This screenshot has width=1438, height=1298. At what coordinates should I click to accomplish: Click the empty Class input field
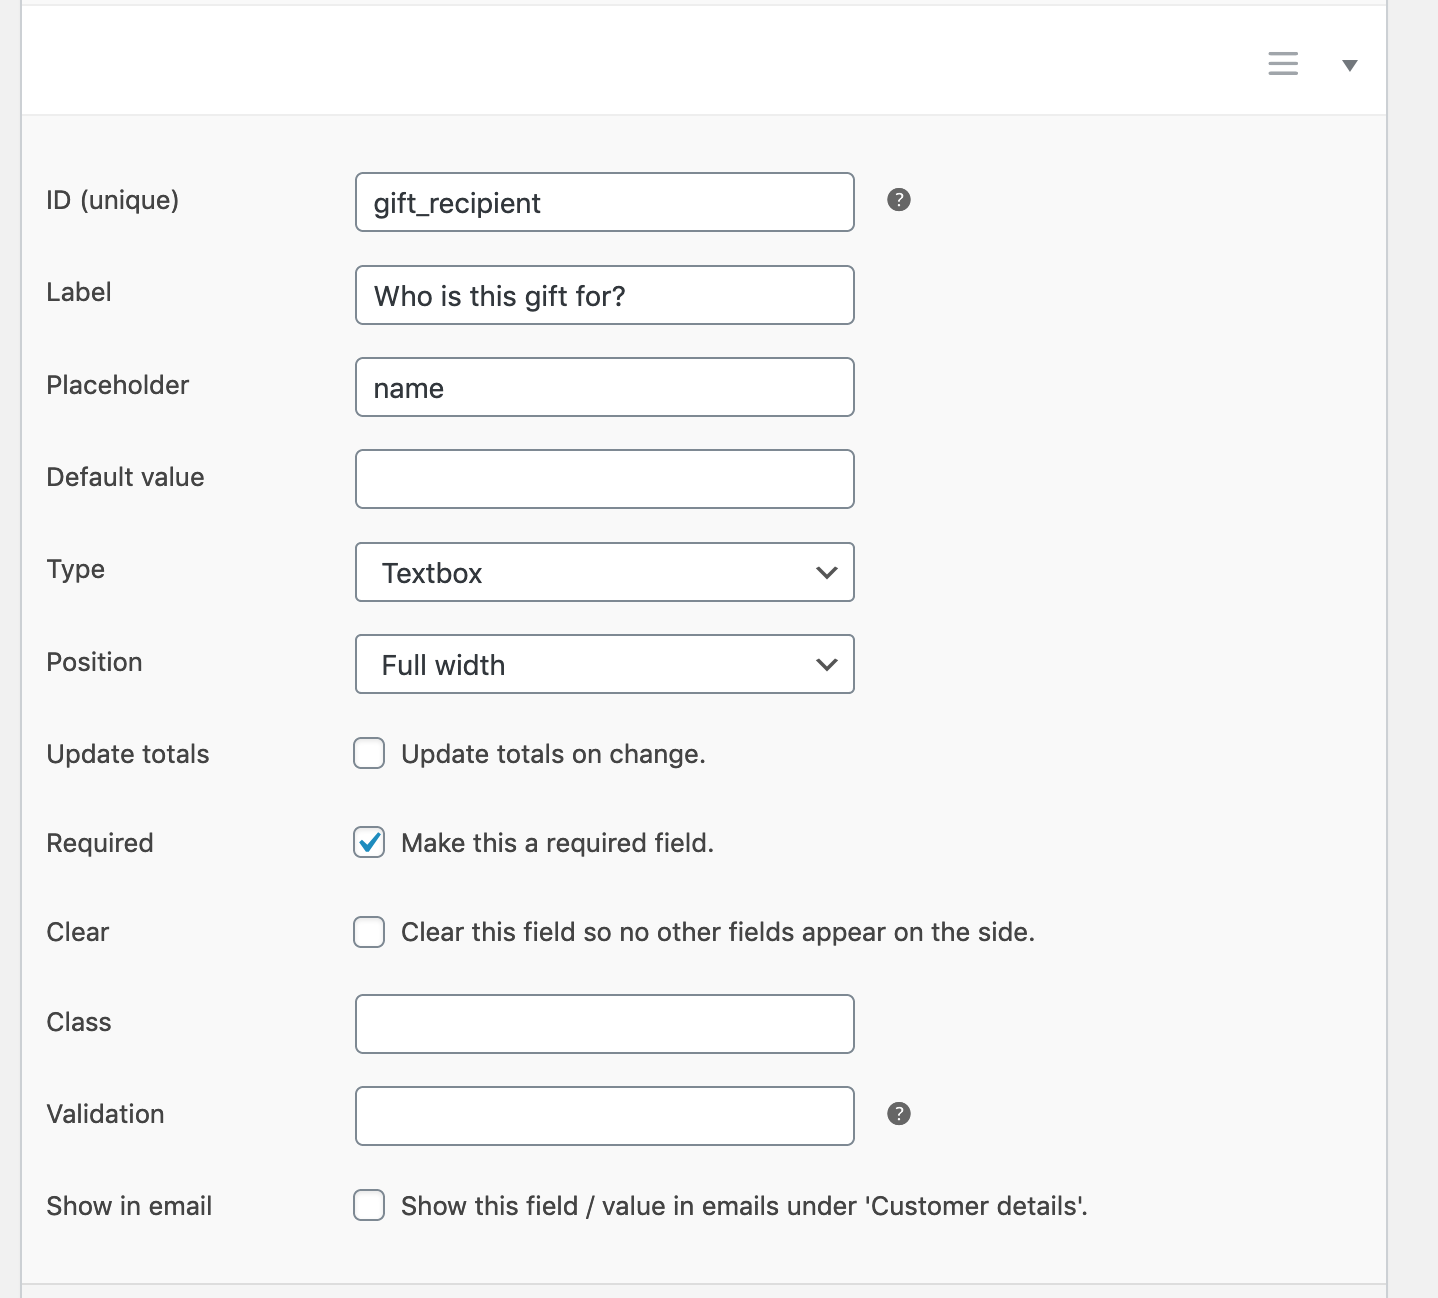click(604, 1023)
